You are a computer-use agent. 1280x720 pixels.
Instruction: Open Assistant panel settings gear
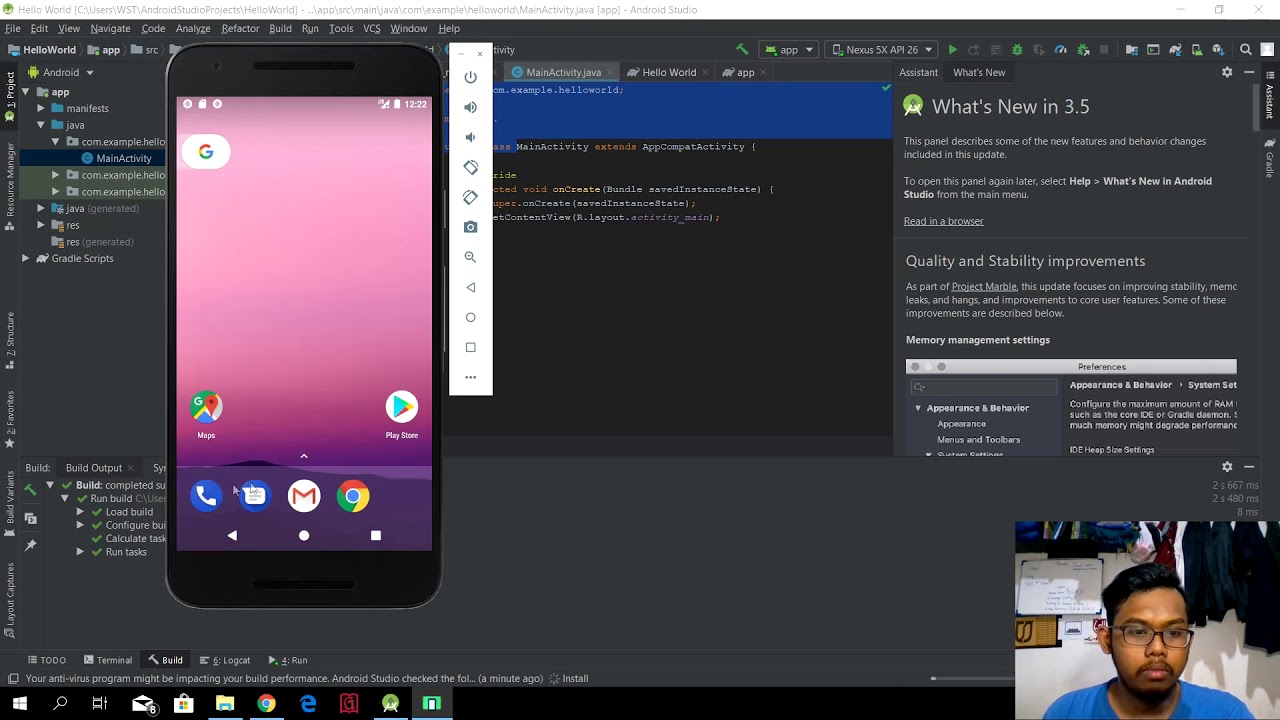[x=1227, y=72]
